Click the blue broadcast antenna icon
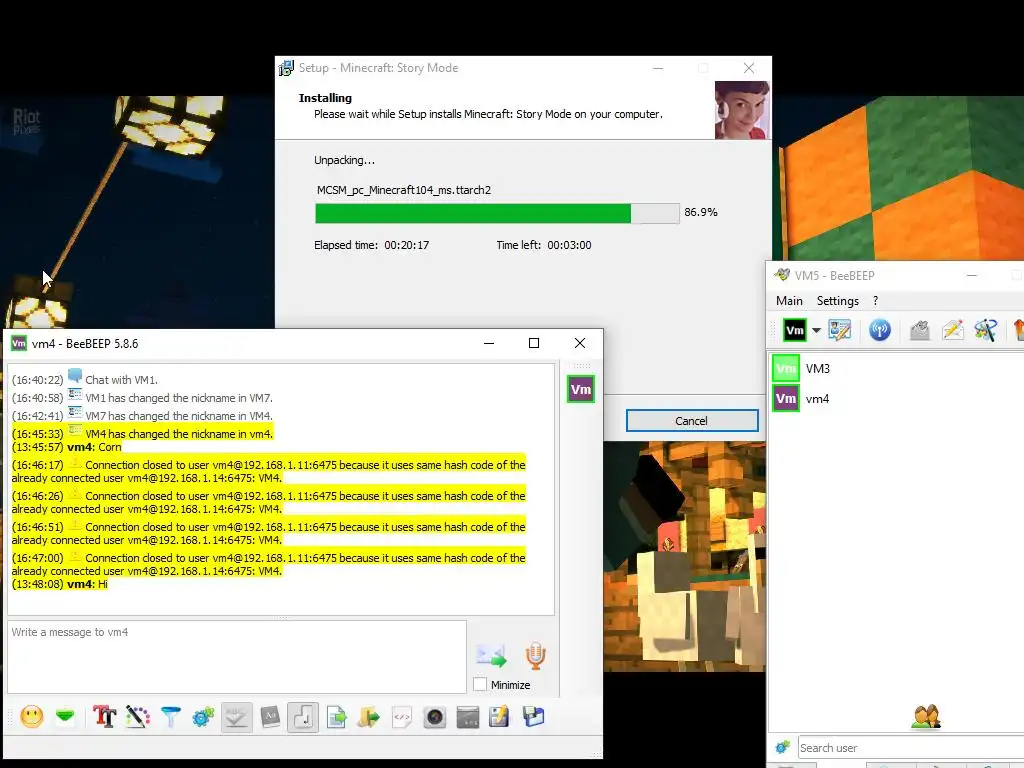This screenshot has width=1024, height=768. click(x=880, y=330)
